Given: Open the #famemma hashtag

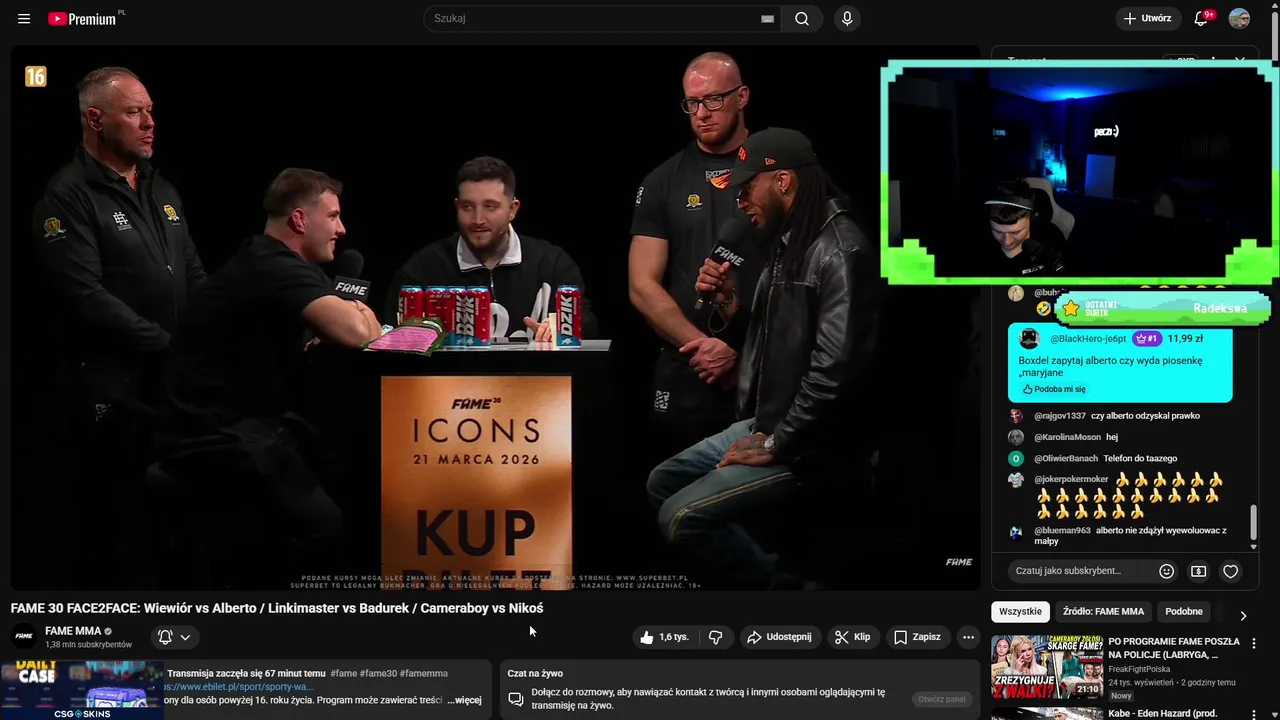Looking at the screenshot, I should pyautogui.click(x=423, y=673).
